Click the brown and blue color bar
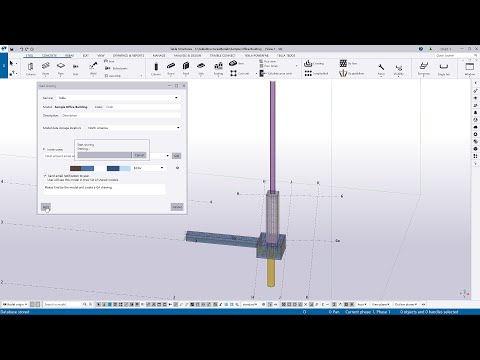480x360 pixels. tap(82, 168)
